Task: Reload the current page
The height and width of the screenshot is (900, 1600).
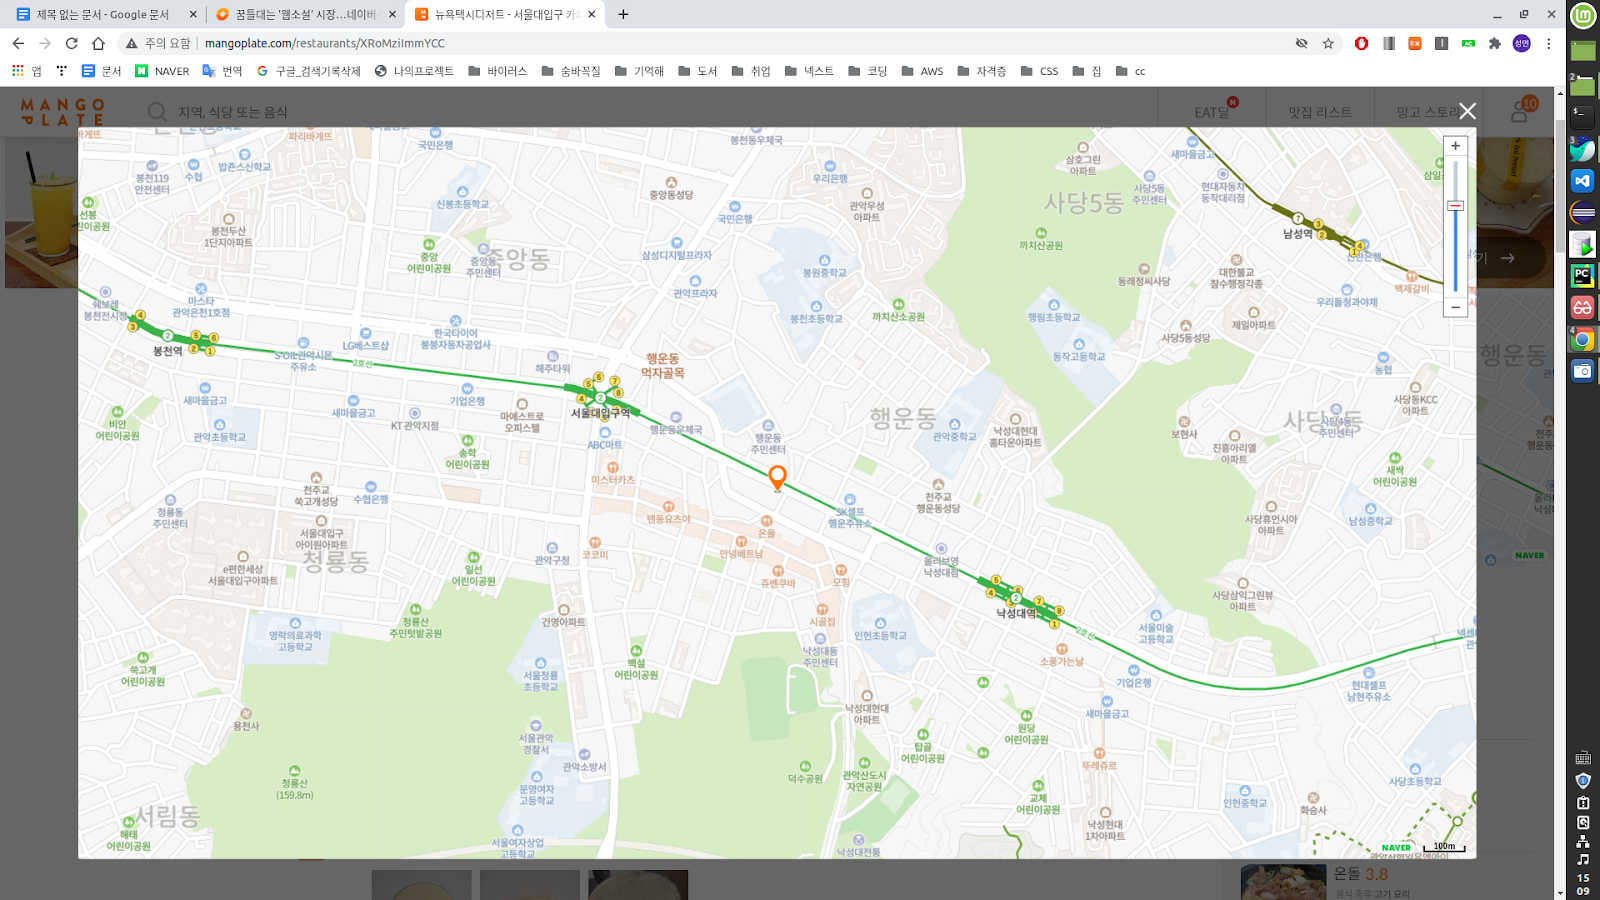Action: 71,43
